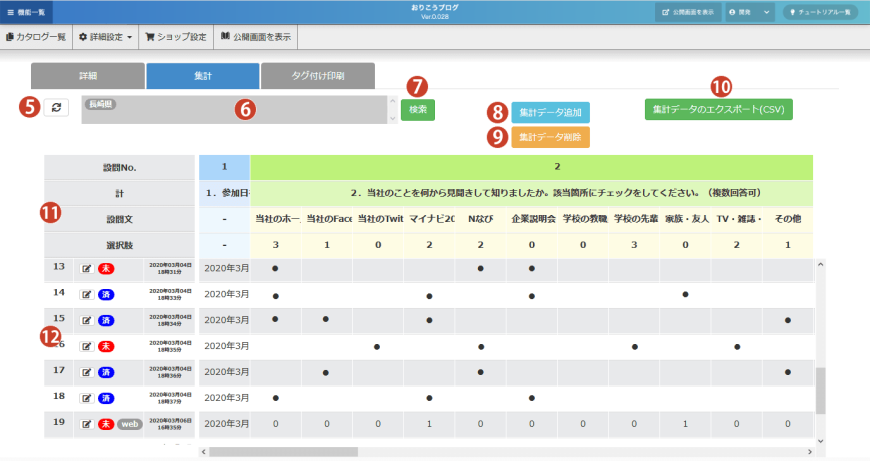Expand the 詳細設定 dropdown menu

point(105,37)
